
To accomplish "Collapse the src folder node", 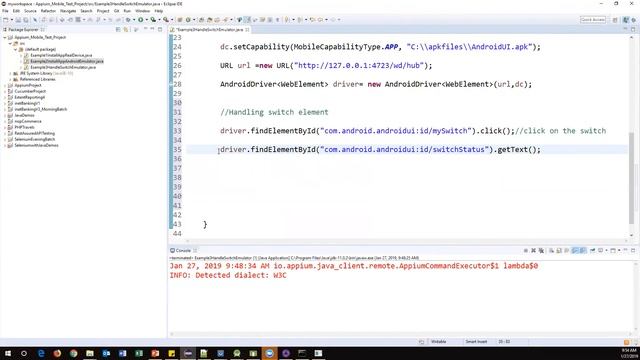I will coord(10,43).
